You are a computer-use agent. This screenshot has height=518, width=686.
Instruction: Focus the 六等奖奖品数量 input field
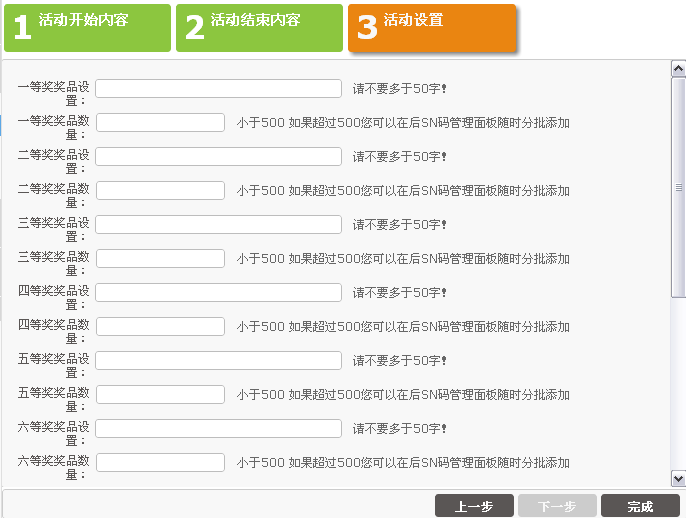pyautogui.click(x=160, y=462)
